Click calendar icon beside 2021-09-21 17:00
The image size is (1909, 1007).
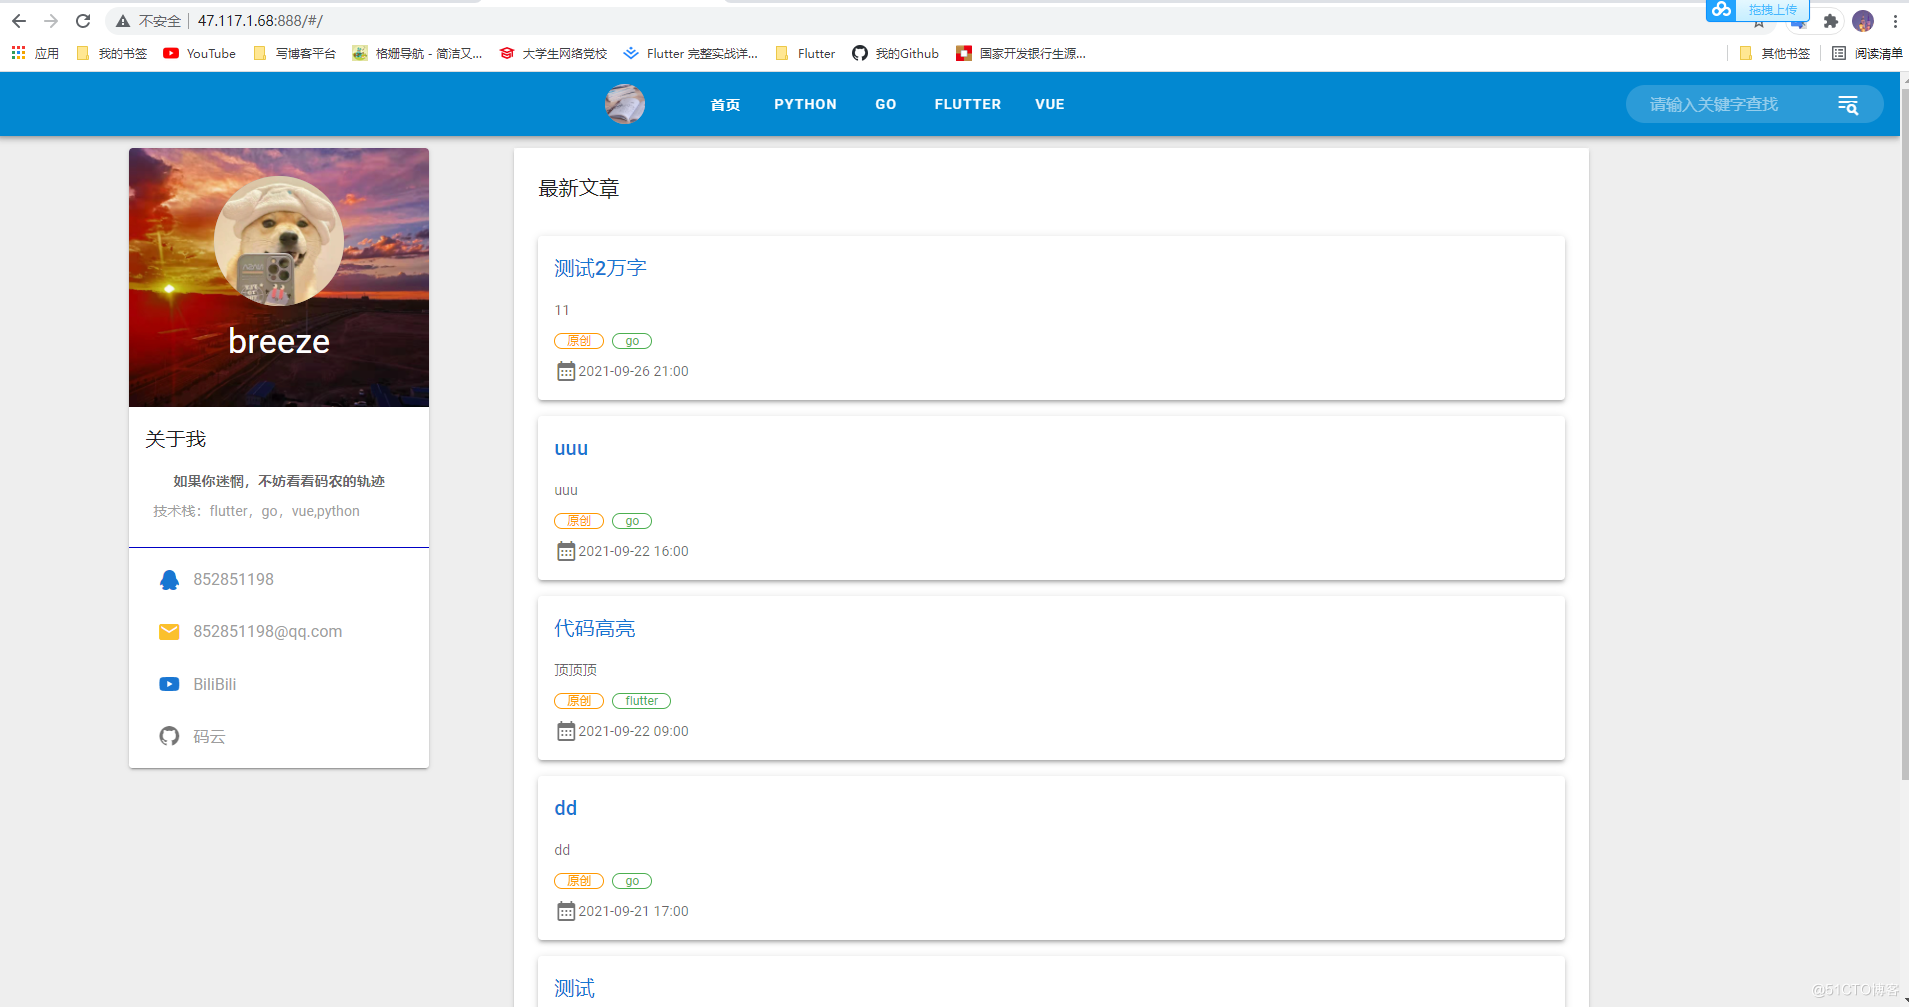566,912
